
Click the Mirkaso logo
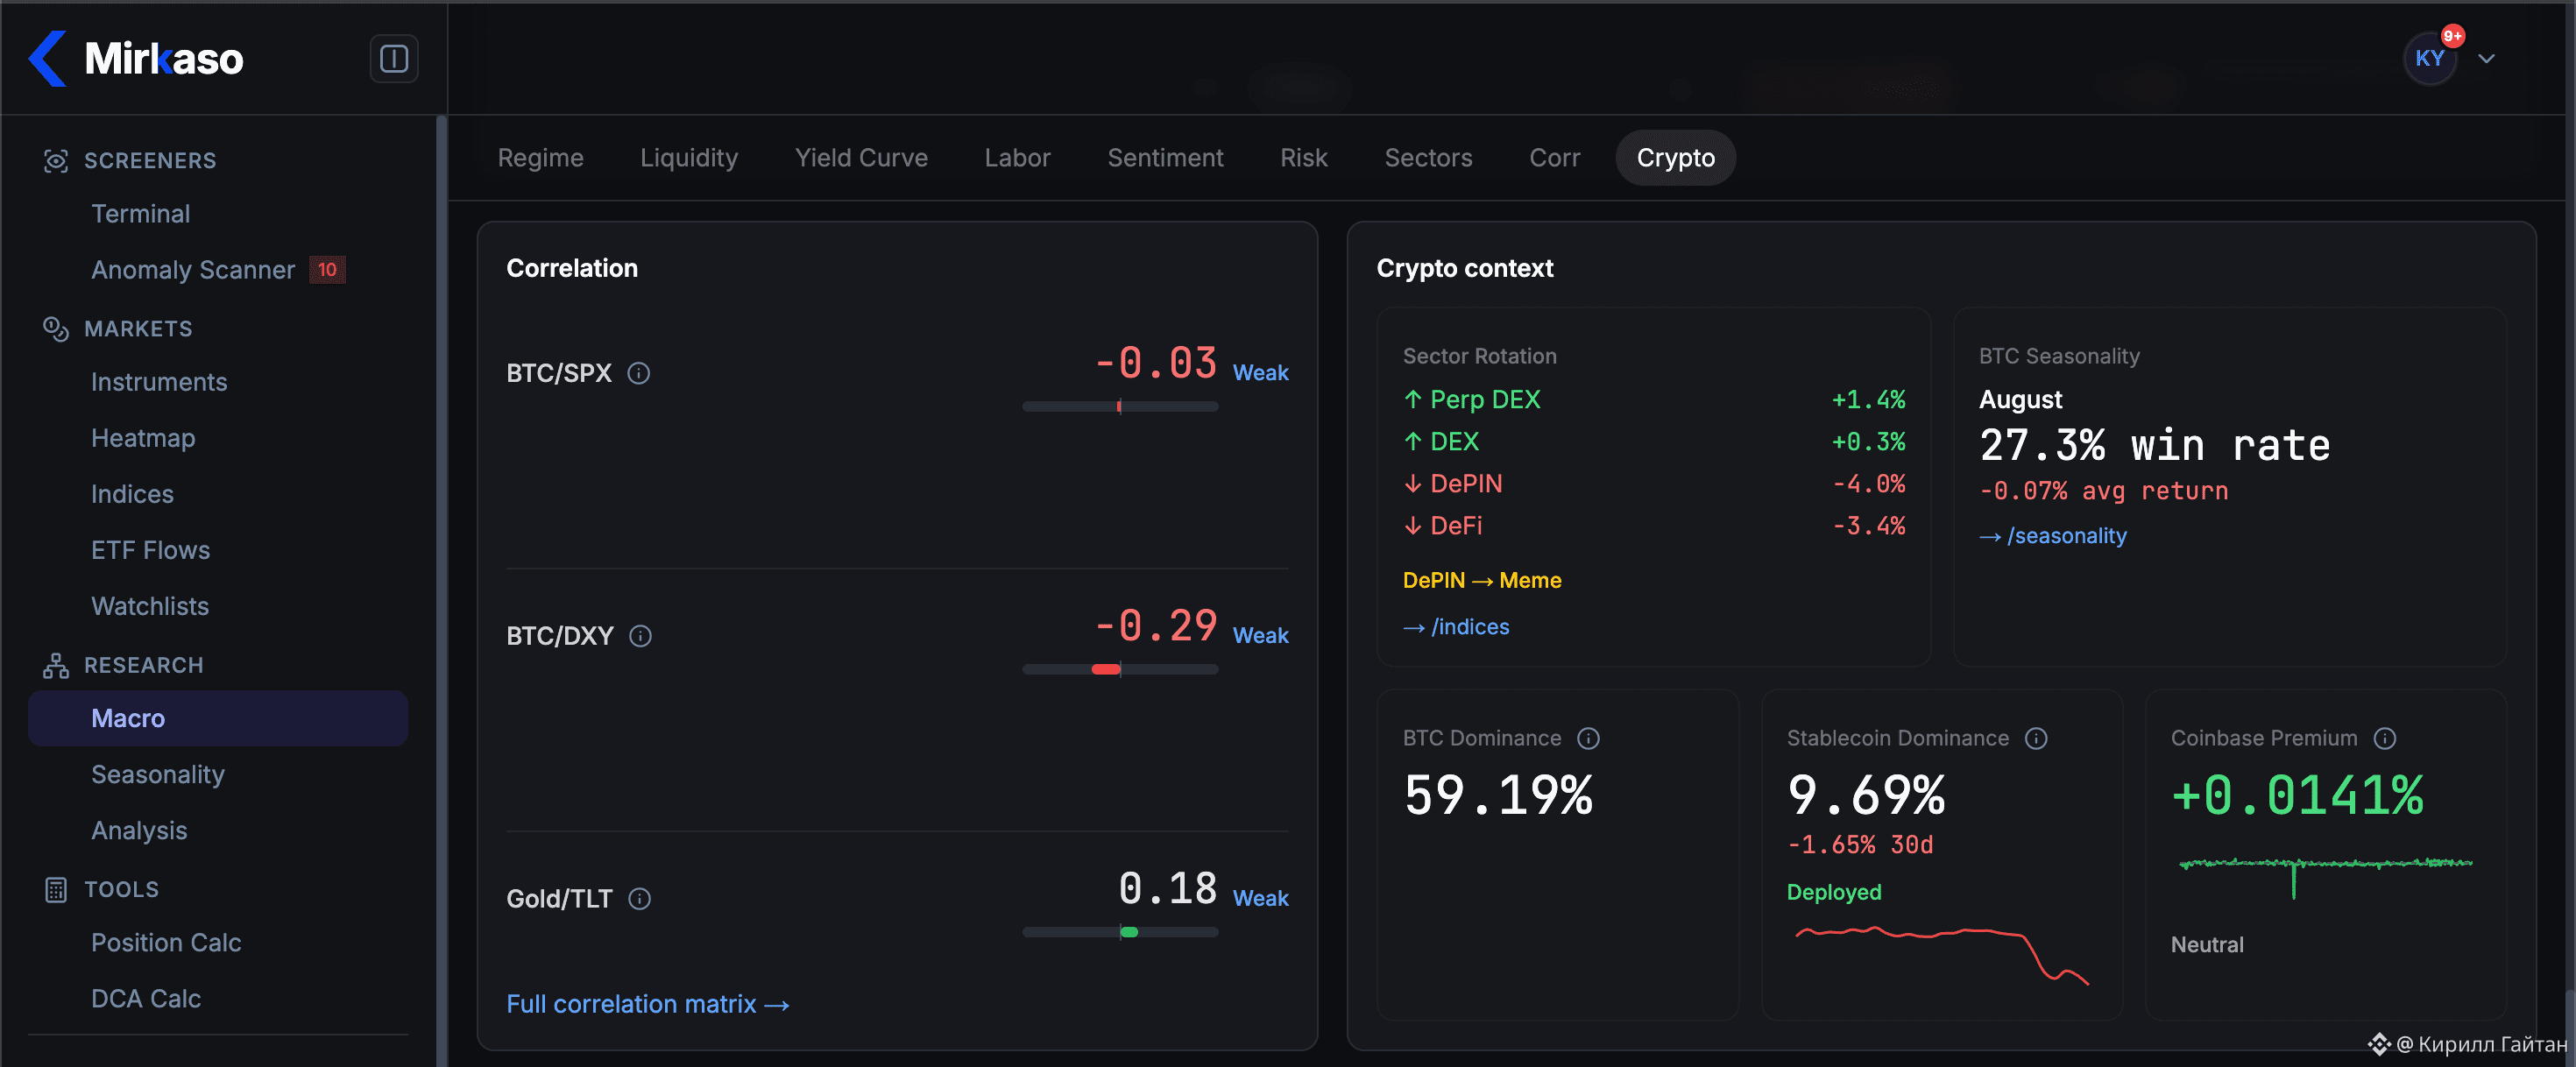[x=136, y=58]
